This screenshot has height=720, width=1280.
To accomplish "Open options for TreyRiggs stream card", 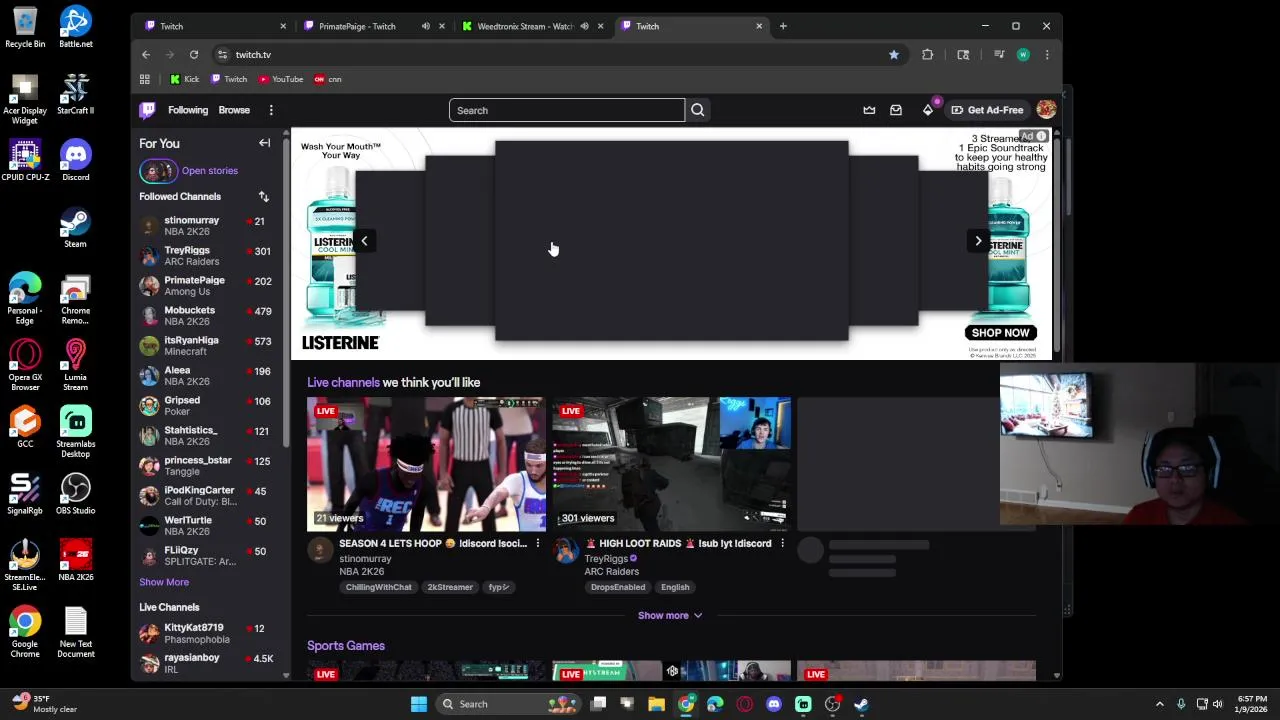I will (782, 543).
